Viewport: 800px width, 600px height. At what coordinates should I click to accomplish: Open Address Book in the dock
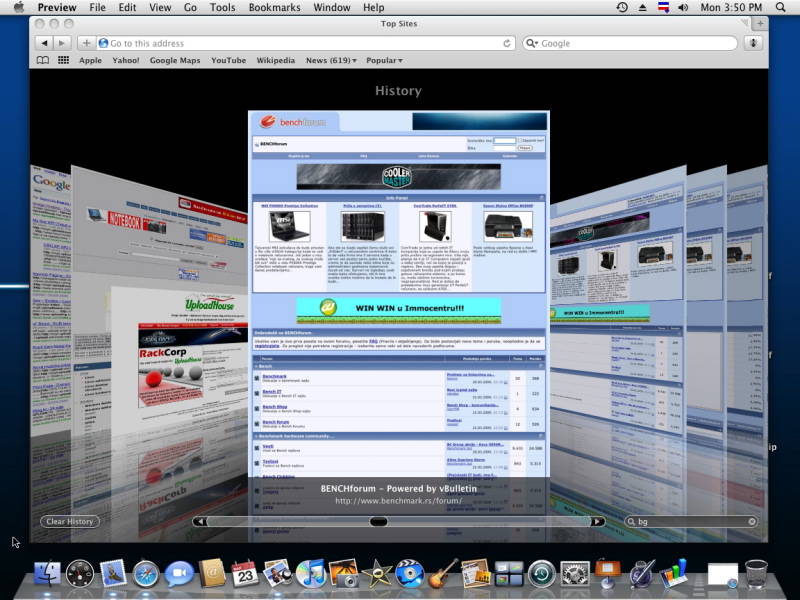[212, 573]
